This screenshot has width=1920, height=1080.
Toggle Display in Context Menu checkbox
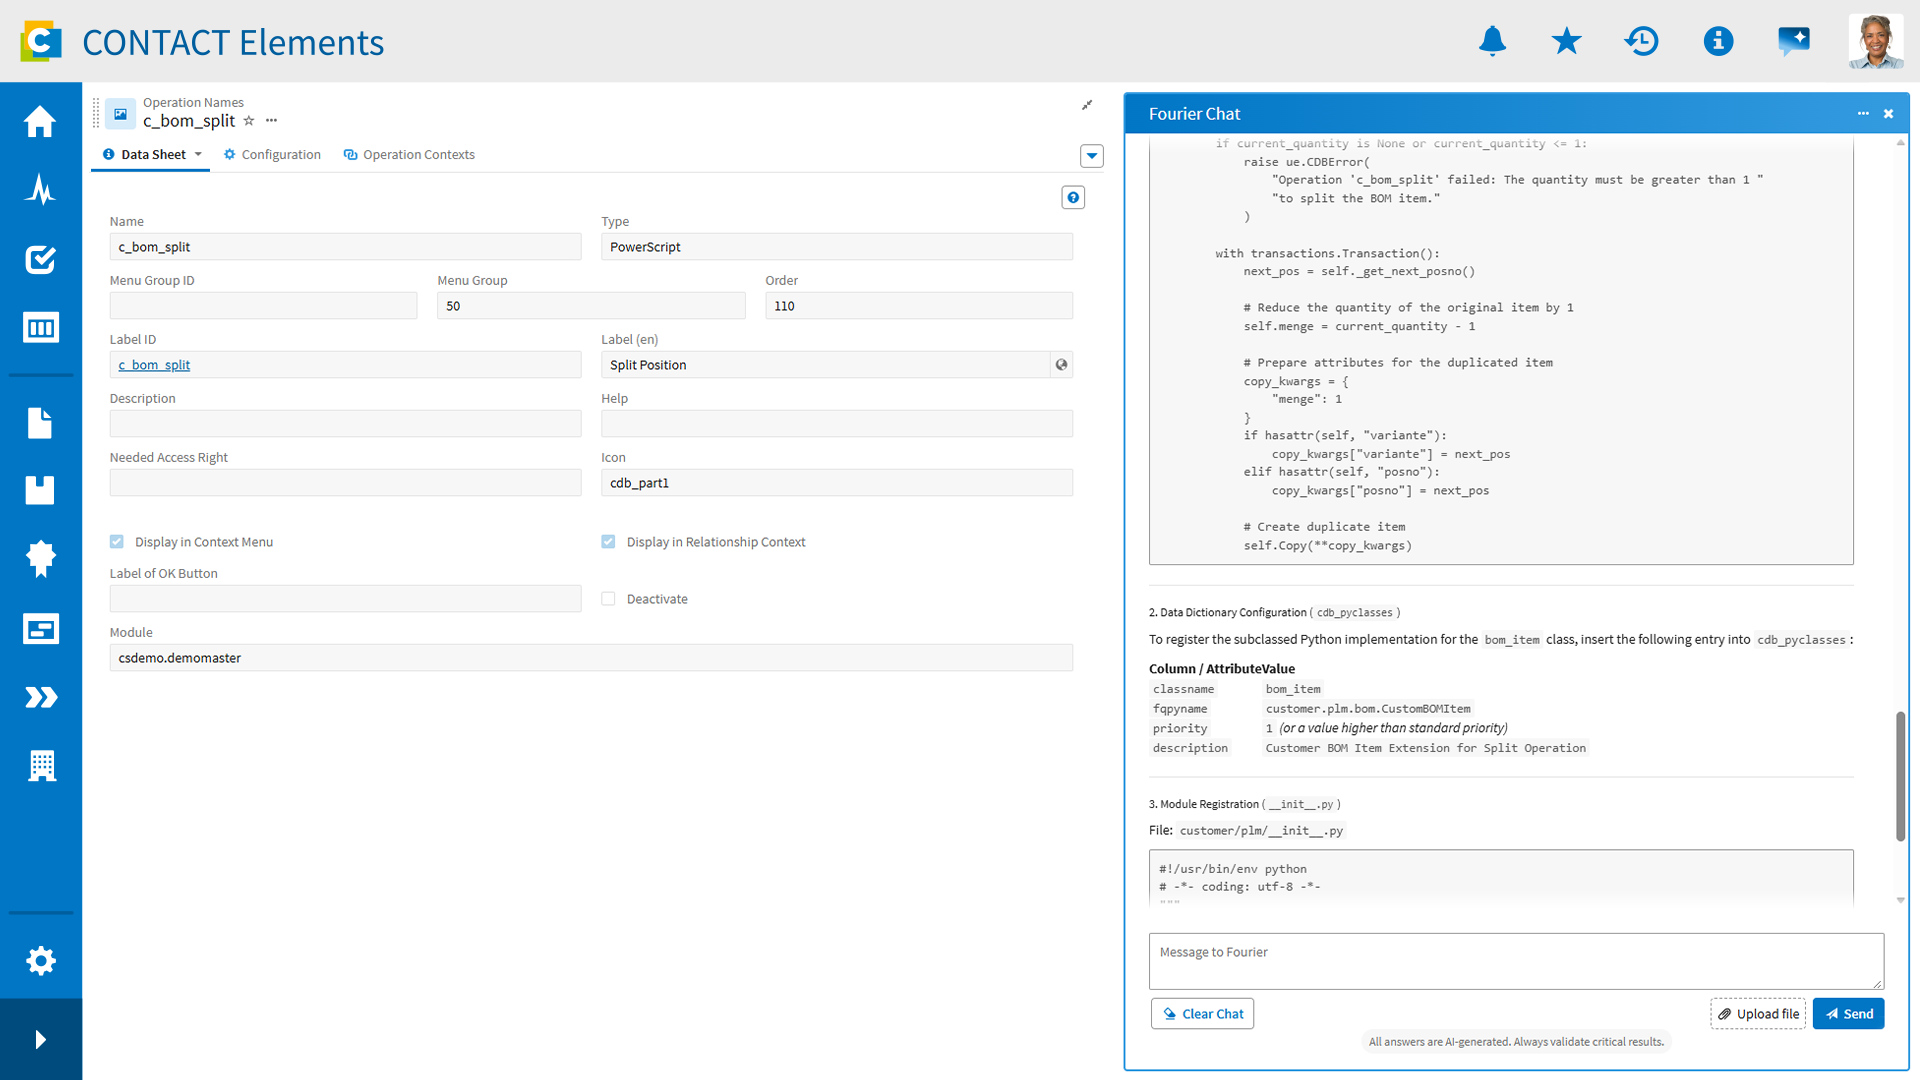[x=117, y=542]
